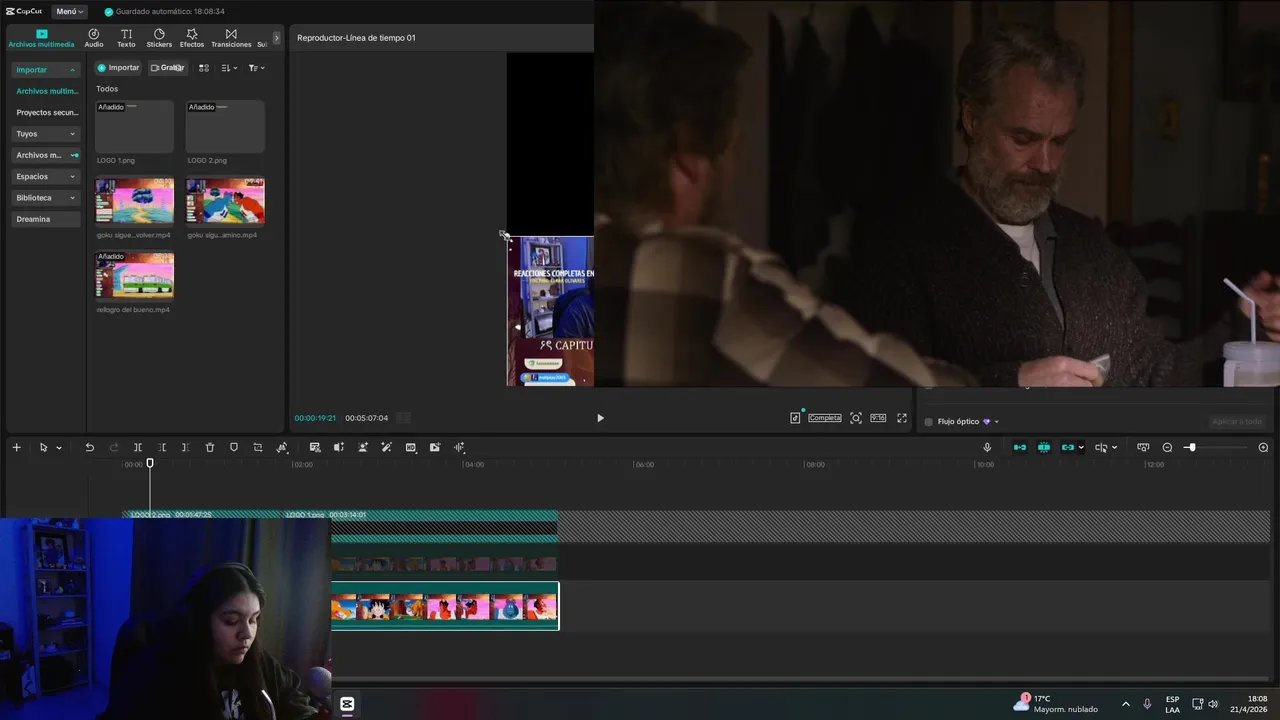Click the auto reframe icon
Screen dimensions: 1280x720
point(282,447)
